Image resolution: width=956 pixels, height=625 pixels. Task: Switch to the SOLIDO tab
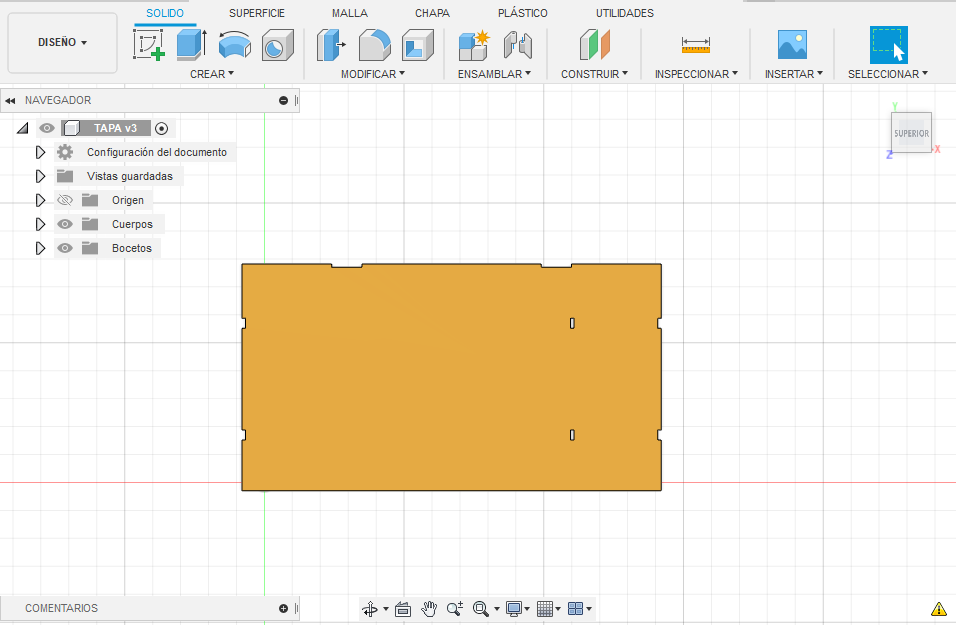coord(165,13)
